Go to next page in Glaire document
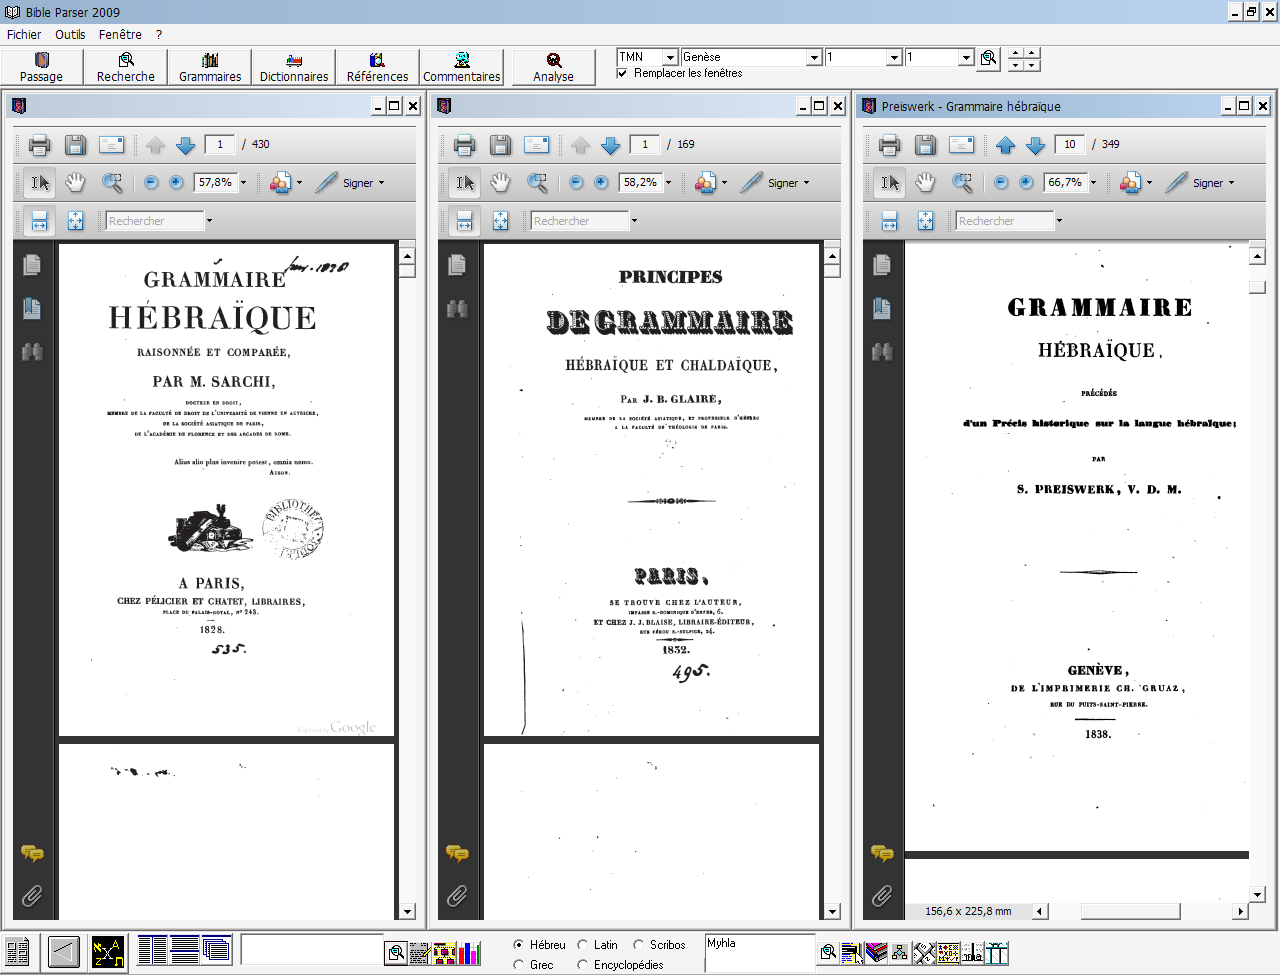Screen dimensions: 1280x976 611,145
